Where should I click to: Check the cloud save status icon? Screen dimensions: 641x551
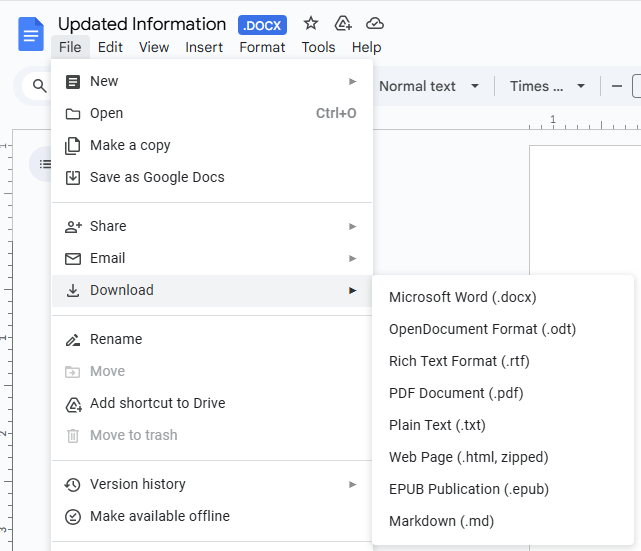point(375,23)
